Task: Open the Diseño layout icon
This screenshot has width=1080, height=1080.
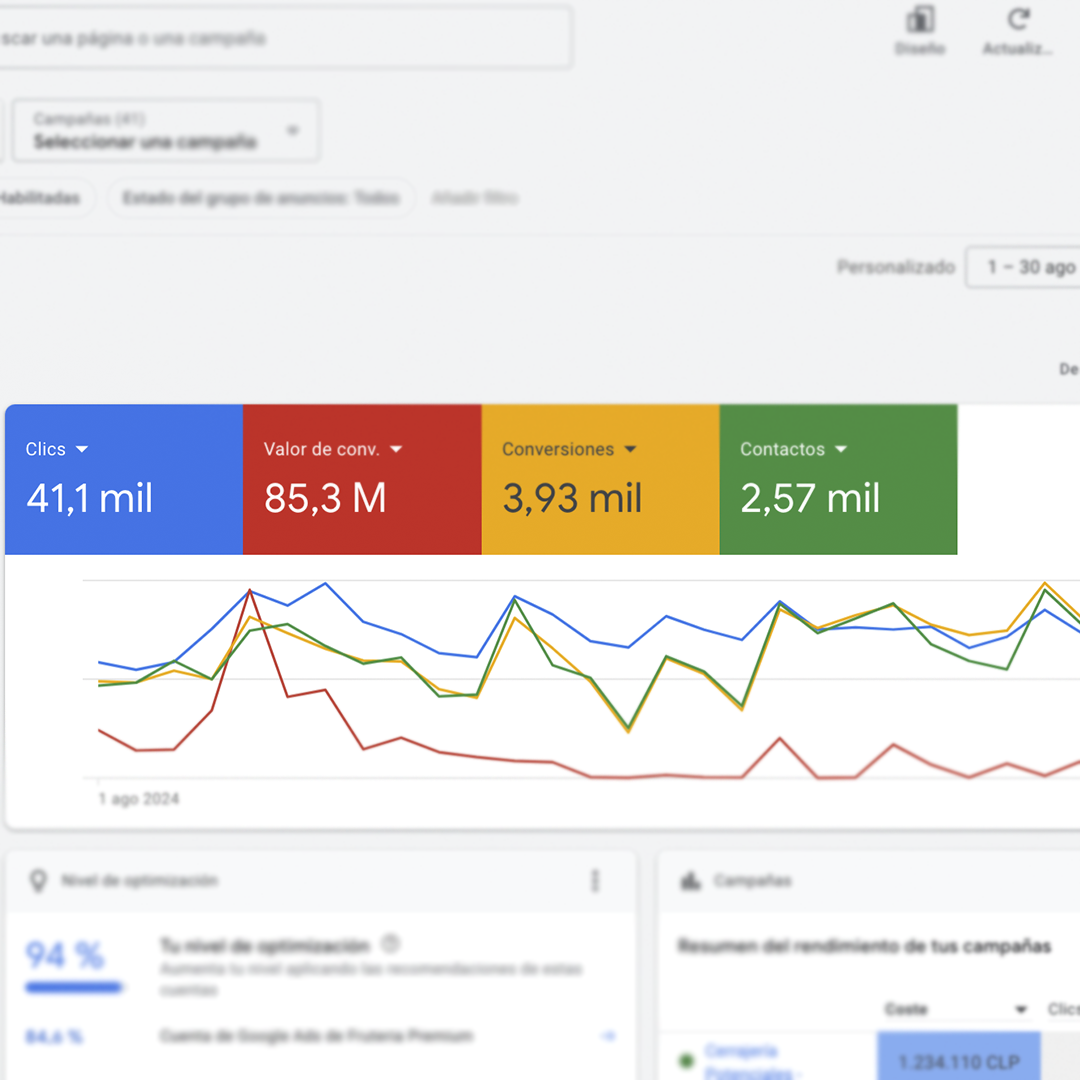Action: 920,20
